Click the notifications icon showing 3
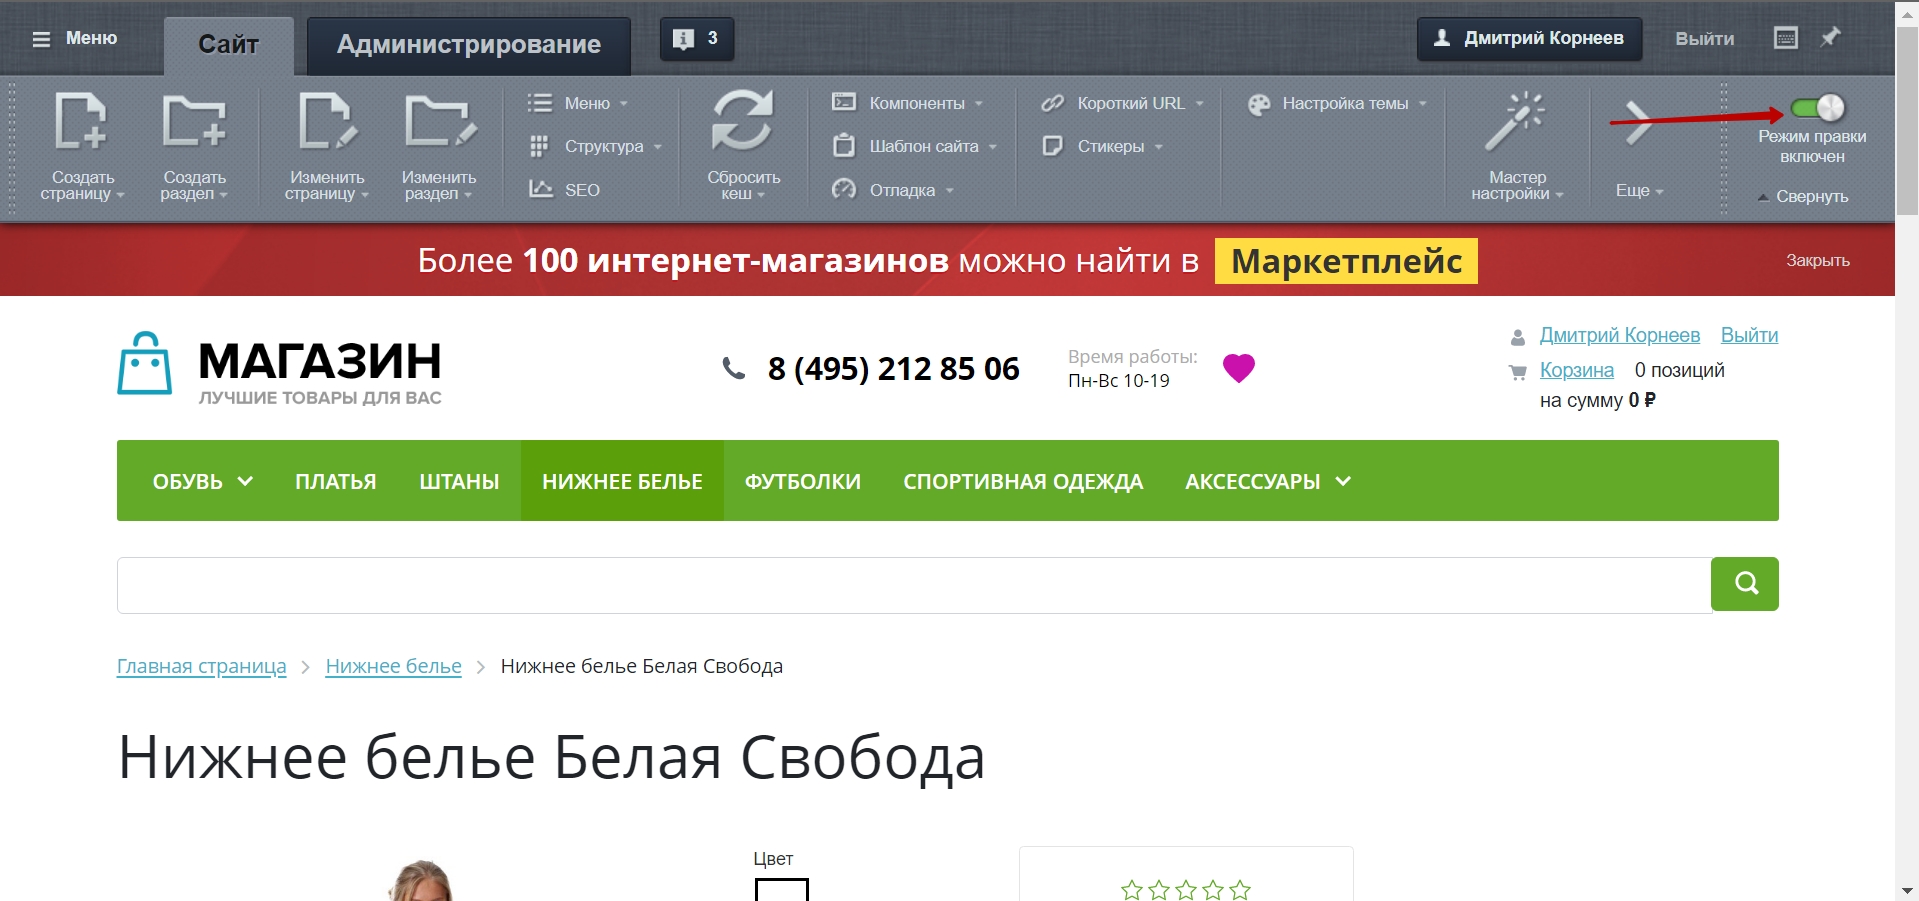The height and width of the screenshot is (901, 1919). (696, 39)
